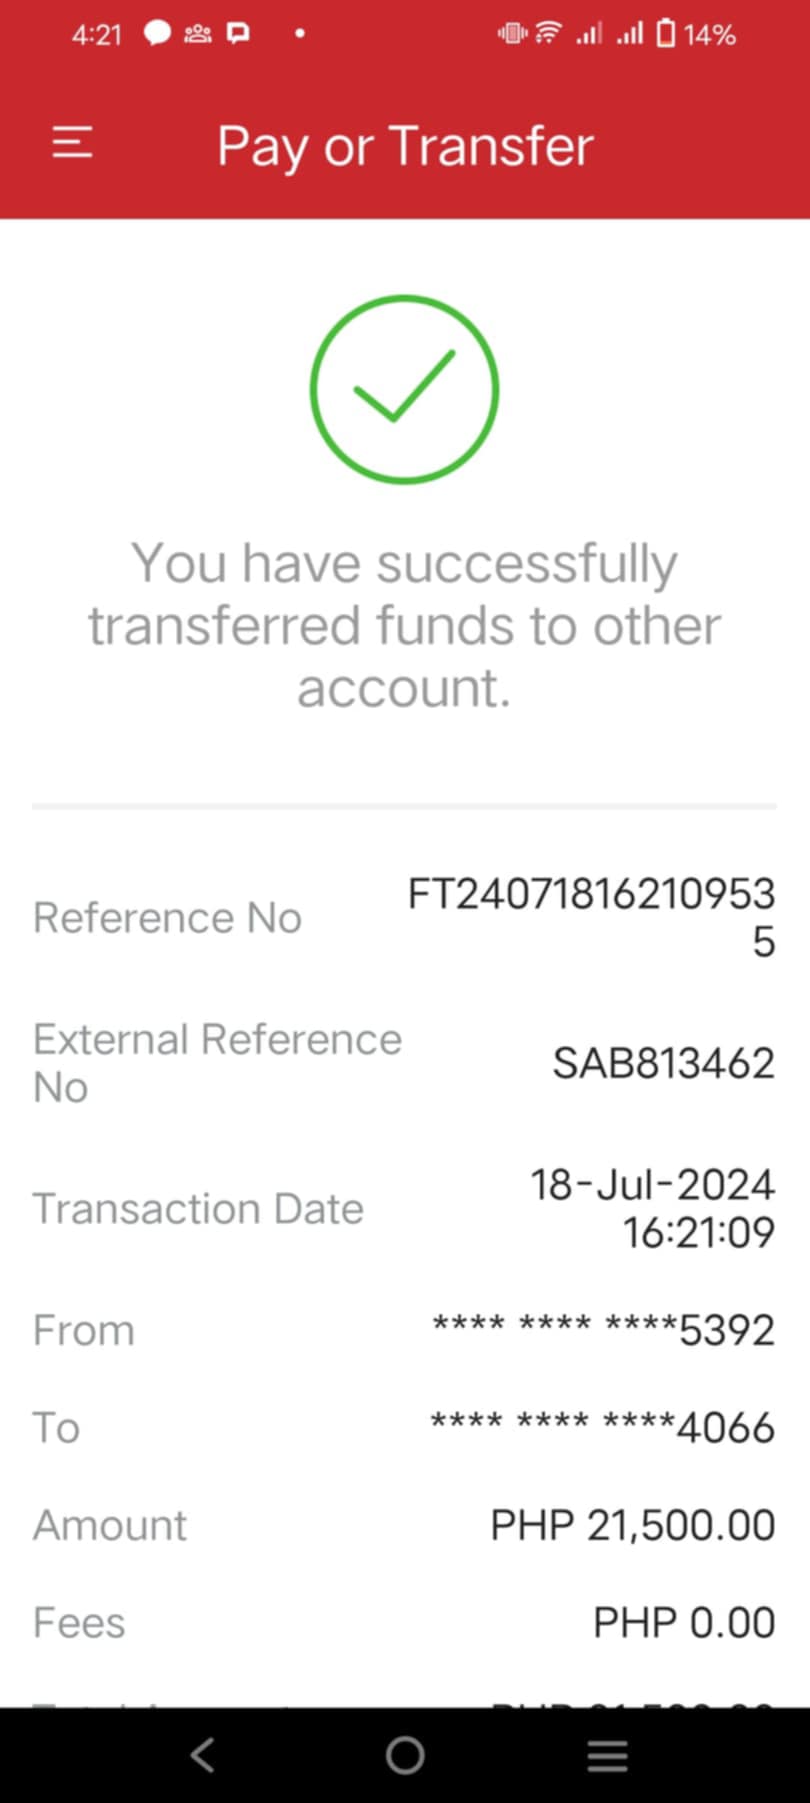Open the recent apps navigation button
810x1803 pixels.
click(x=607, y=1755)
